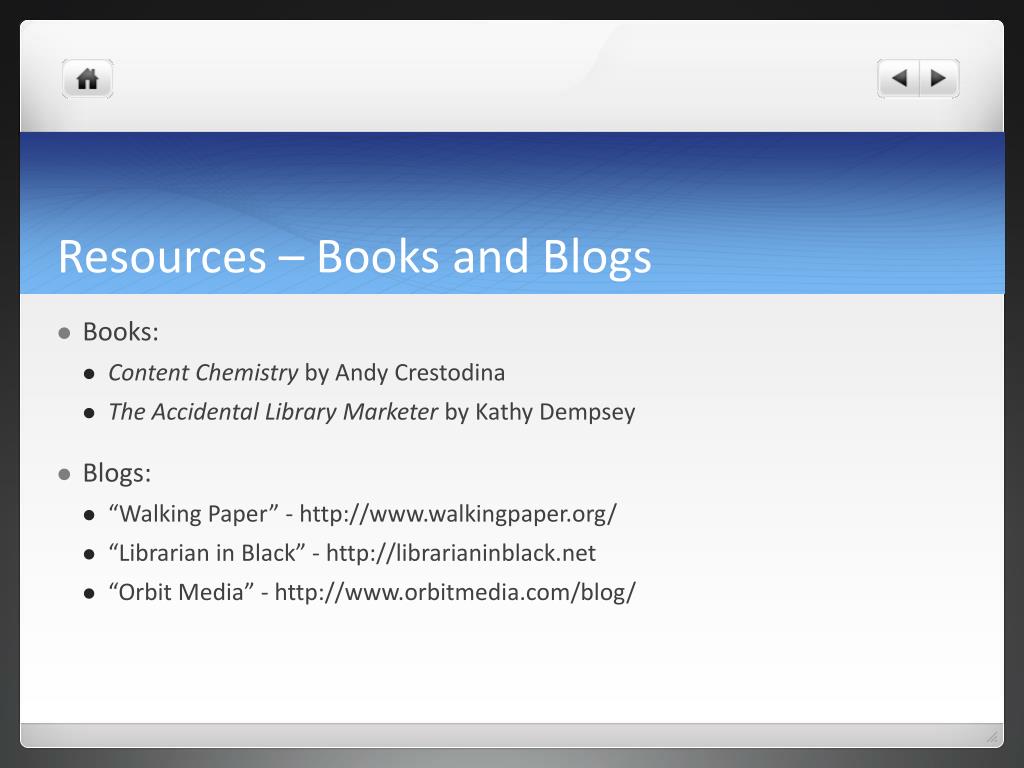This screenshot has width=1024, height=768.
Task: Click the "Walking Paper" blog name
Action: 194,514
